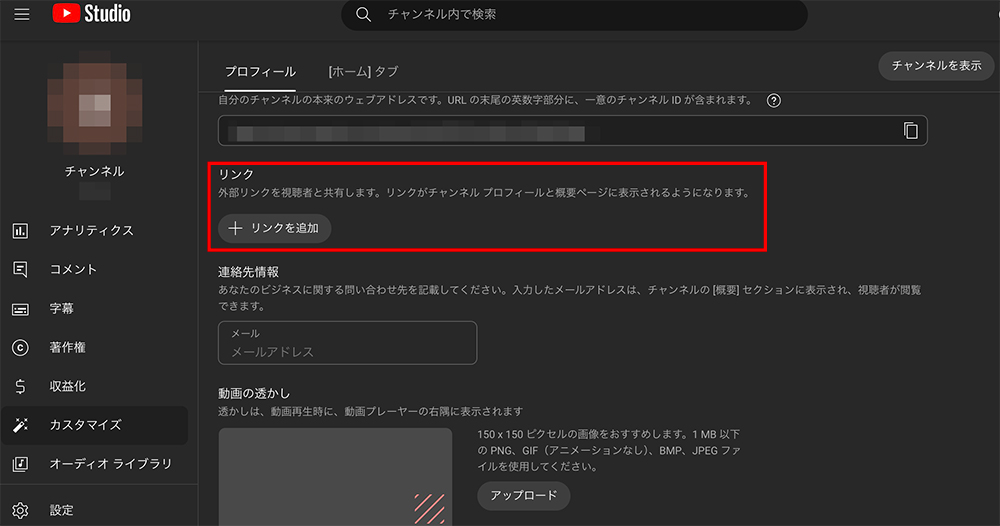1000x526 pixels.
Task: Click the リンクを追加 button
Action: (274, 228)
